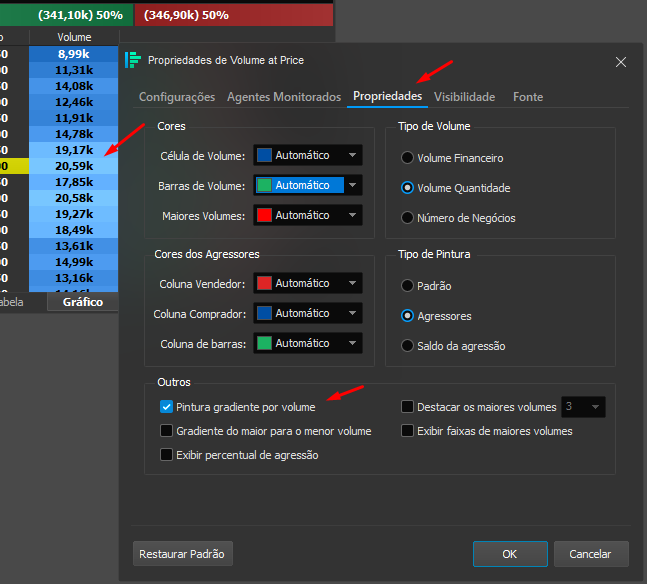The image size is (647, 584).
Task: Select the Volume Quantidade radio button
Action: pos(407,188)
